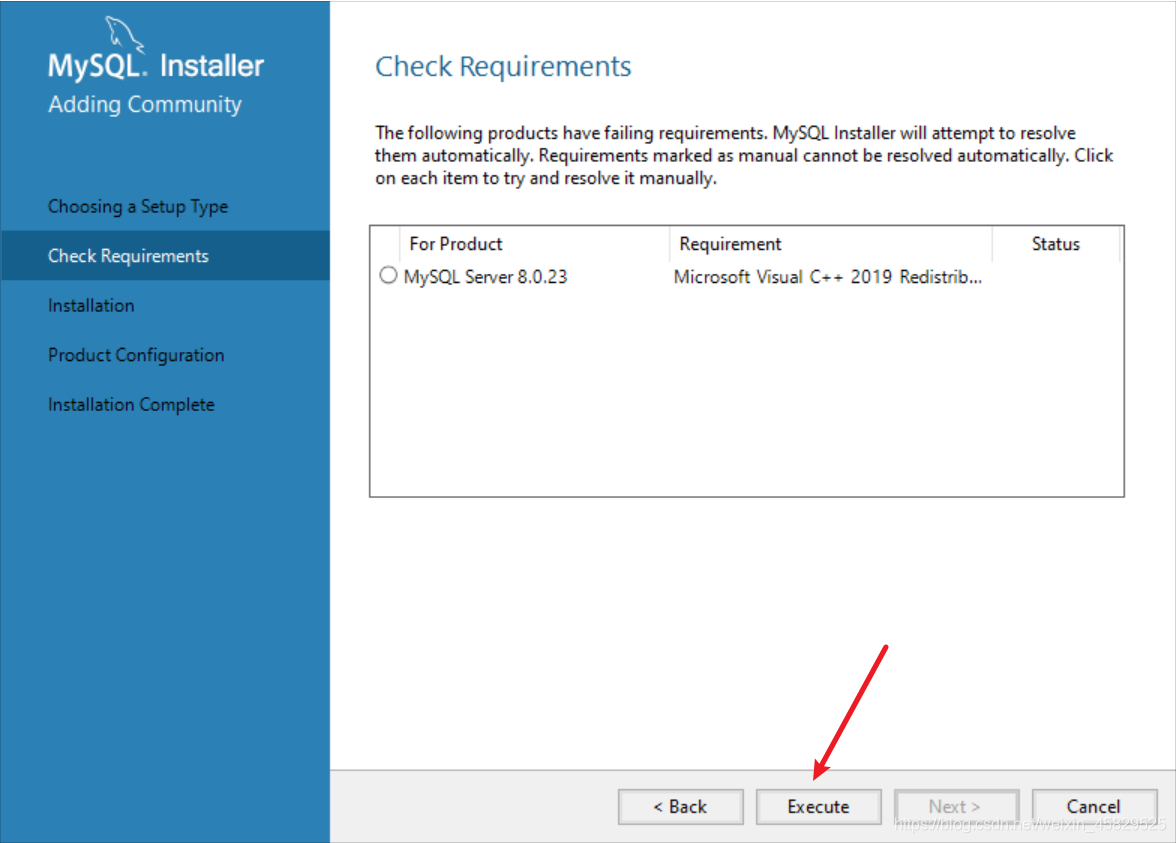Screen dimensions: 1176x843
Task: Click the Execute button
Action: pyautogui.click(x=818, y=806)
